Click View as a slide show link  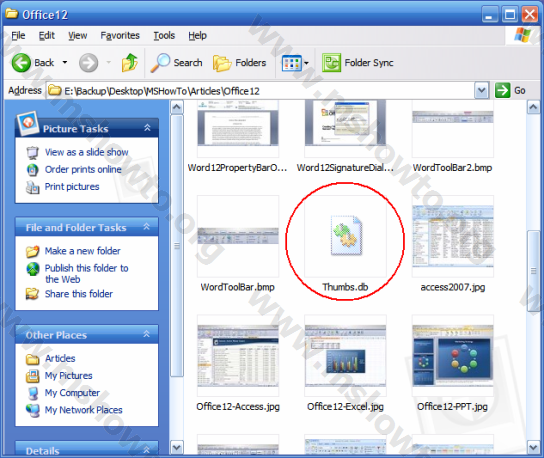pos(86,152)
